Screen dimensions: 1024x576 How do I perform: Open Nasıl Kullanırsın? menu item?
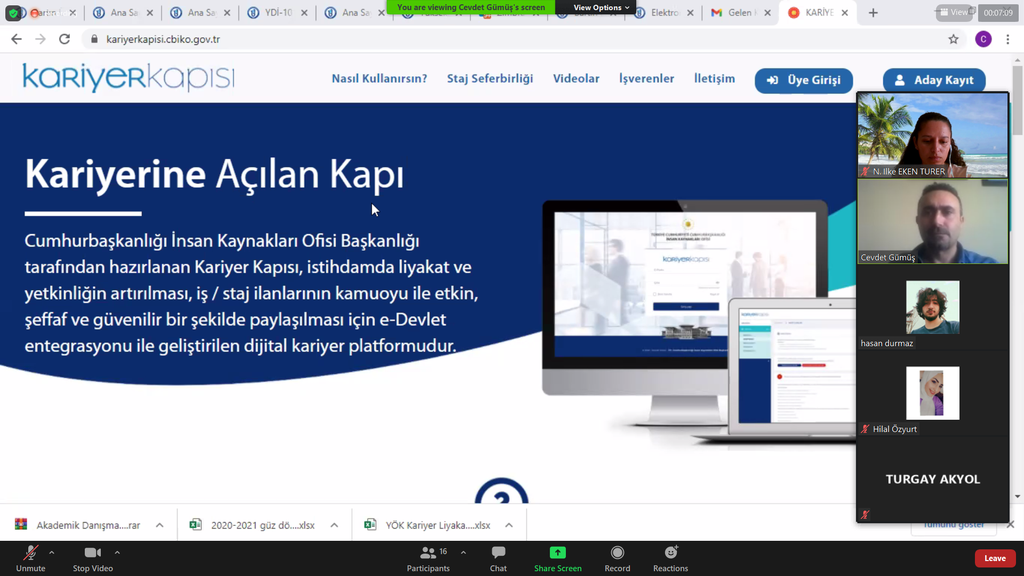379,79
